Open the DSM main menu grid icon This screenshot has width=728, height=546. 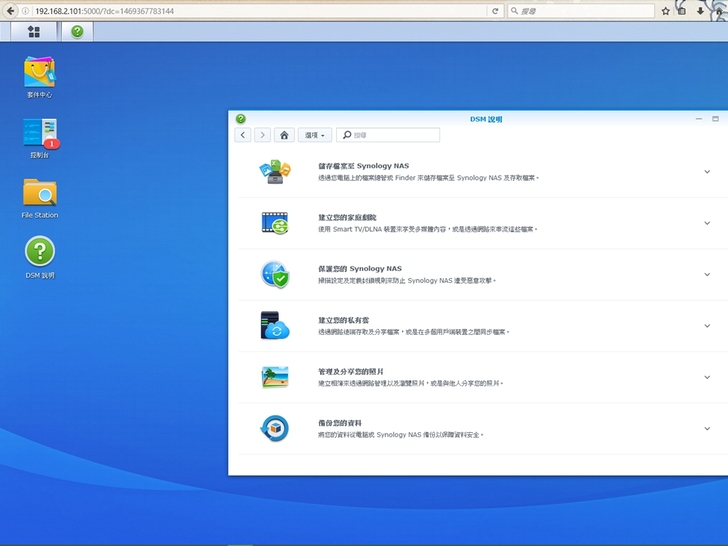coord(33,32)
